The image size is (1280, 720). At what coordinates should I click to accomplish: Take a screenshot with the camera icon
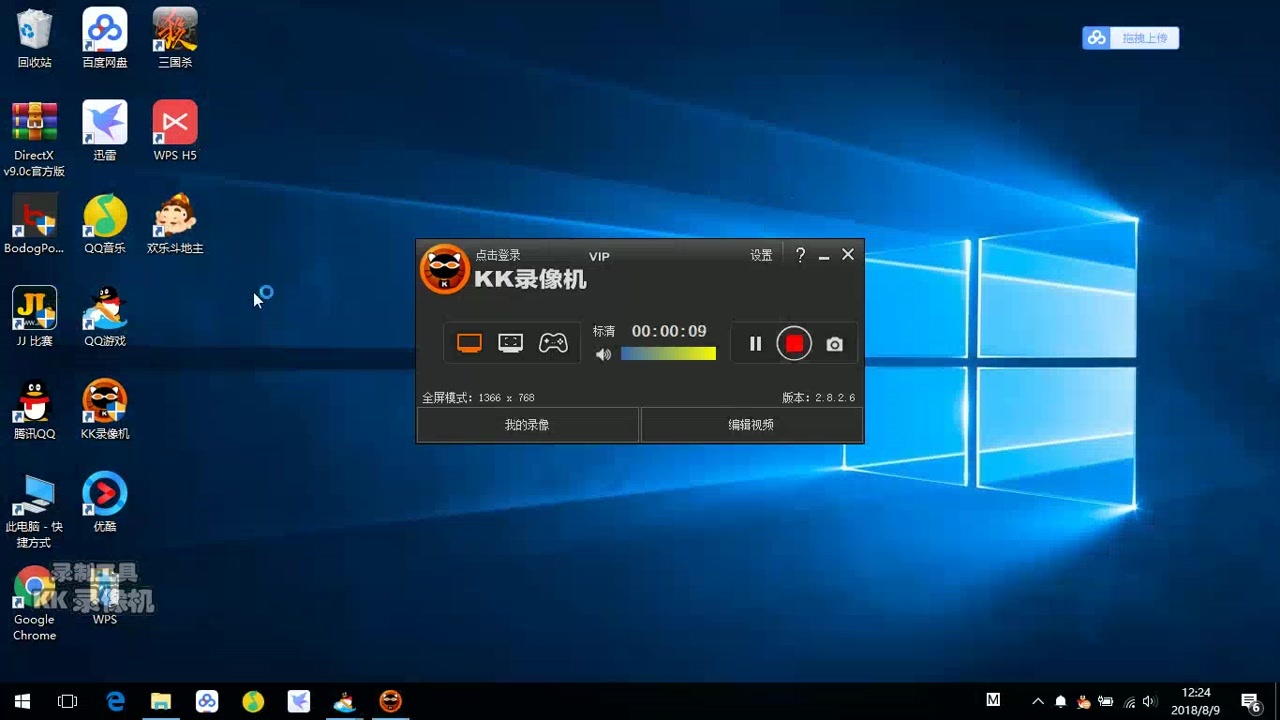coord(834,344)
